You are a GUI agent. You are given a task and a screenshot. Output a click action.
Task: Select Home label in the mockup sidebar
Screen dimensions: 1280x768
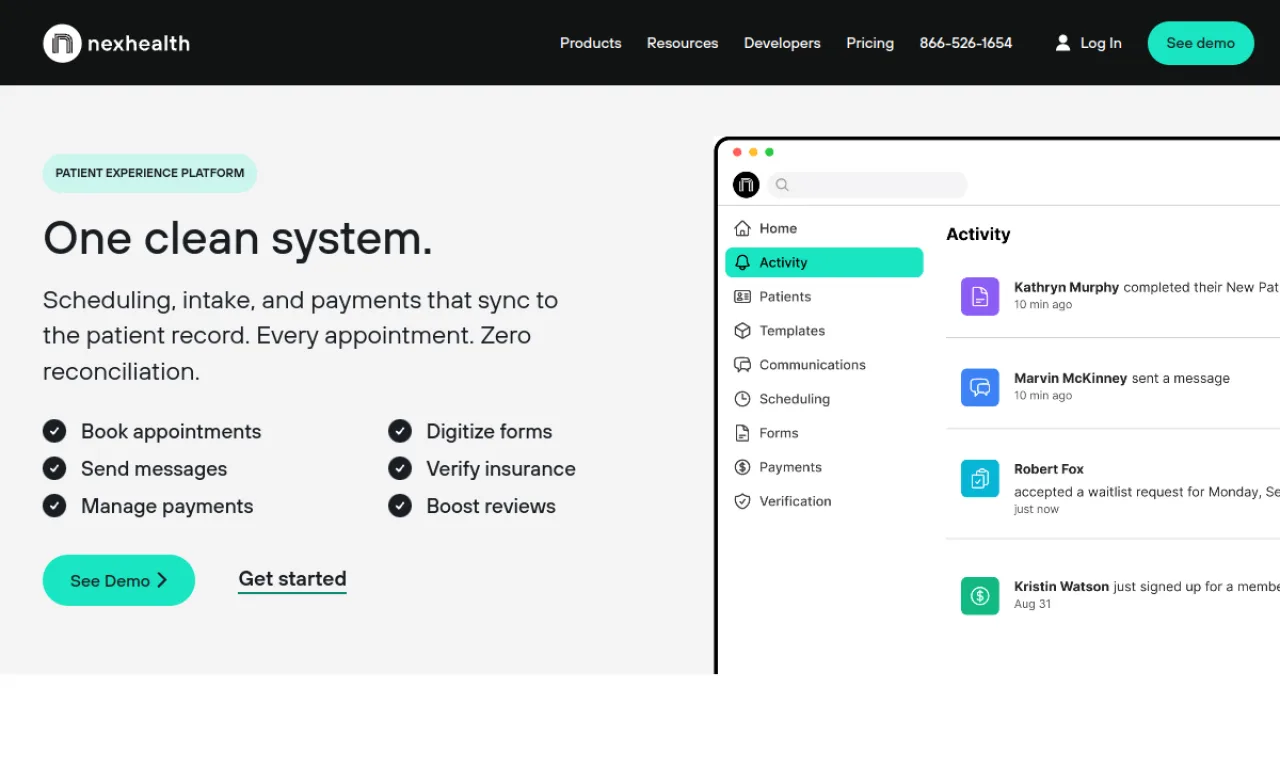point(778,228)
